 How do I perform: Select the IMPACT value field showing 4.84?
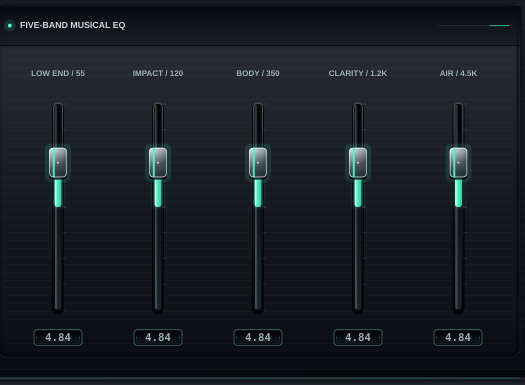158,337
